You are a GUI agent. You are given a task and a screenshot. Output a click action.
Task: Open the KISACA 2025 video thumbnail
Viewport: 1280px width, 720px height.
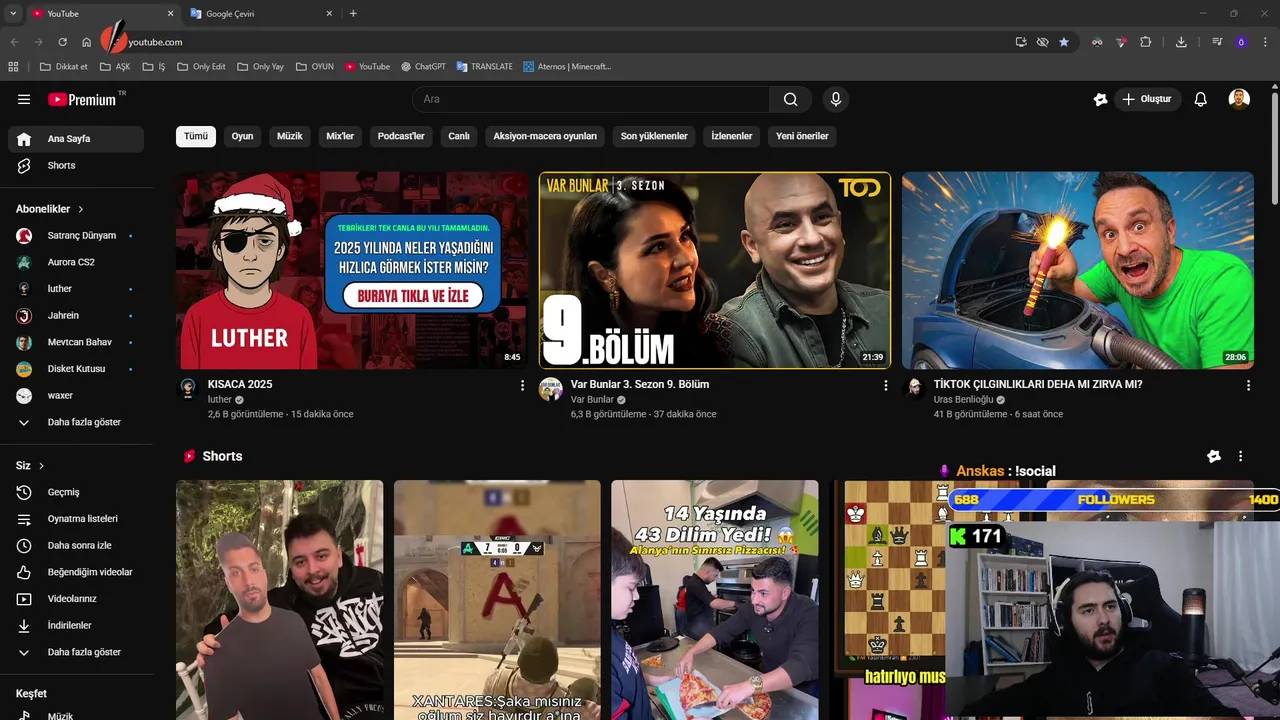[x=352, y=270]
